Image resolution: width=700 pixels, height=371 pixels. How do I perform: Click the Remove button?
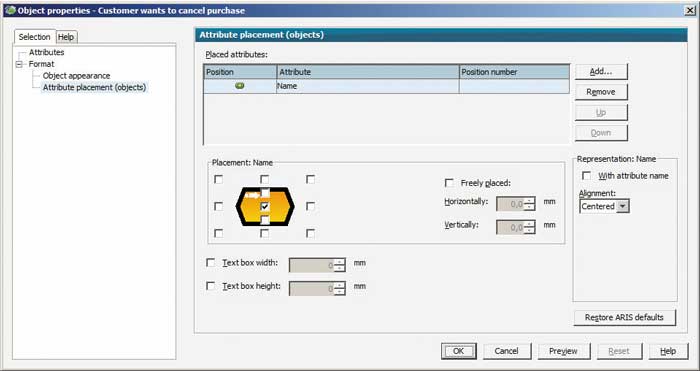pos(601,92)
